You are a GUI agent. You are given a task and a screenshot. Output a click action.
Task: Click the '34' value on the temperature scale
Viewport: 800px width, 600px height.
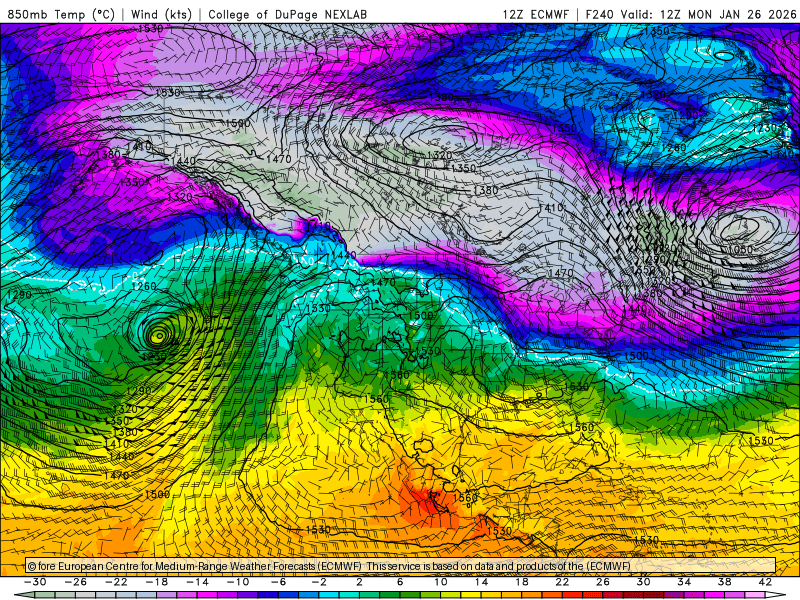[684, 582]
